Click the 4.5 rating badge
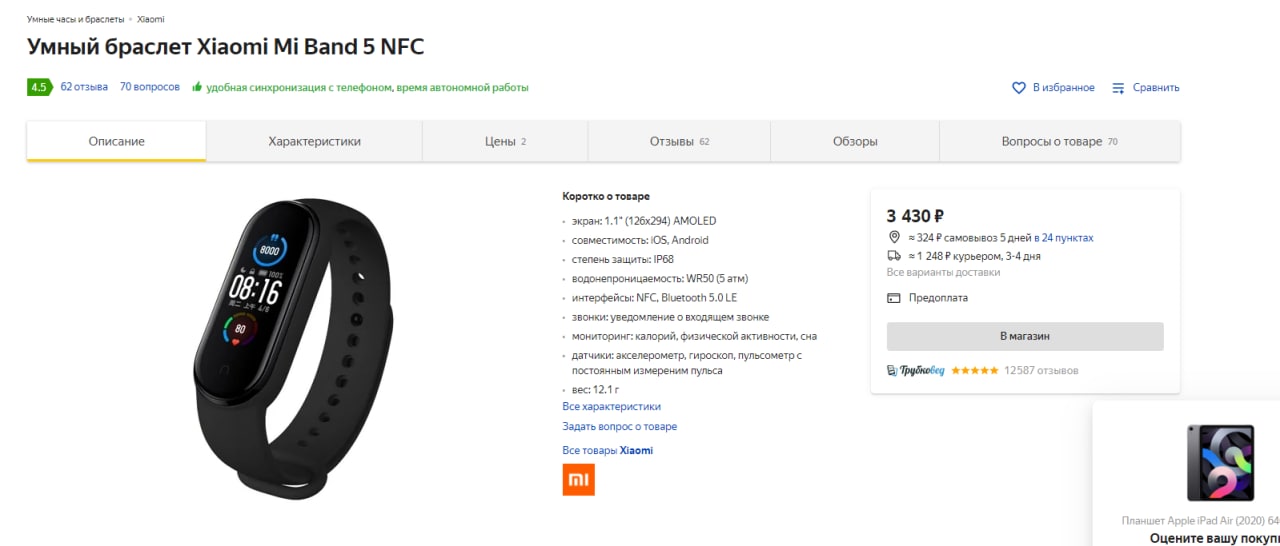1280x546 pixels. (x=39, y=87)
